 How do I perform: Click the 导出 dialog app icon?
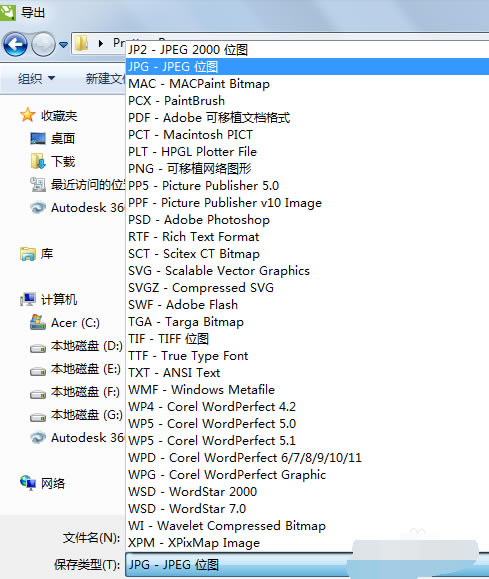7,13
